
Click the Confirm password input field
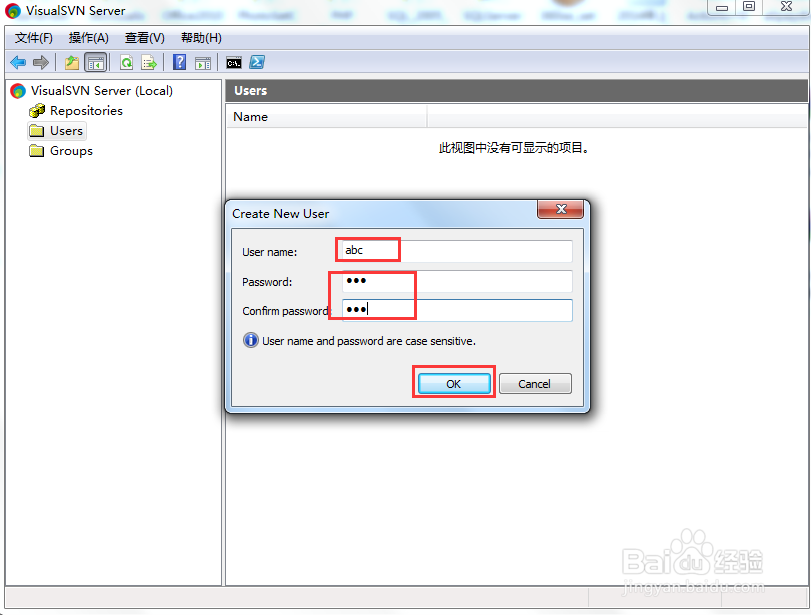tap(457, 310)
